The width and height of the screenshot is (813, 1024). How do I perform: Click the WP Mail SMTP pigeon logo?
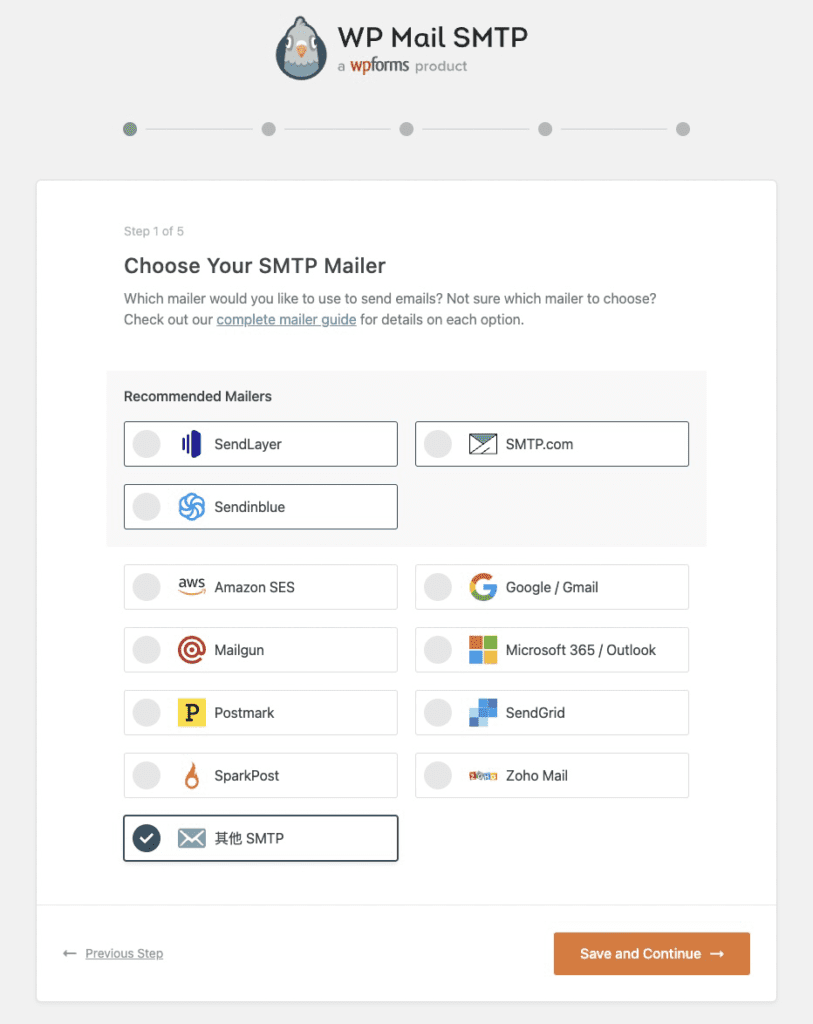(x=302, y=48)
